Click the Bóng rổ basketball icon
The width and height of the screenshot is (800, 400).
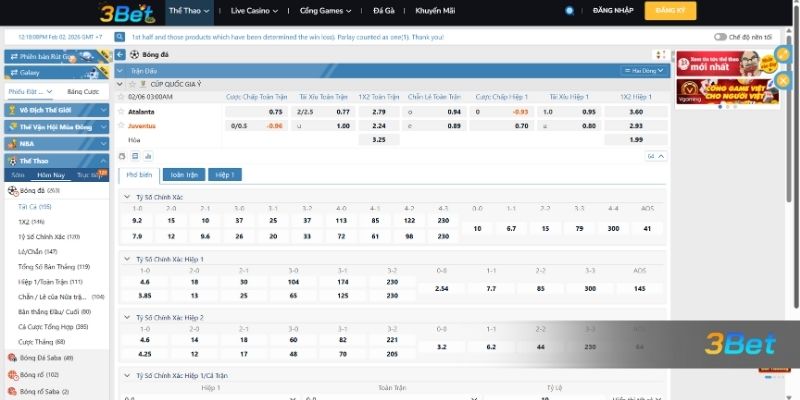(x=13, y=375)
